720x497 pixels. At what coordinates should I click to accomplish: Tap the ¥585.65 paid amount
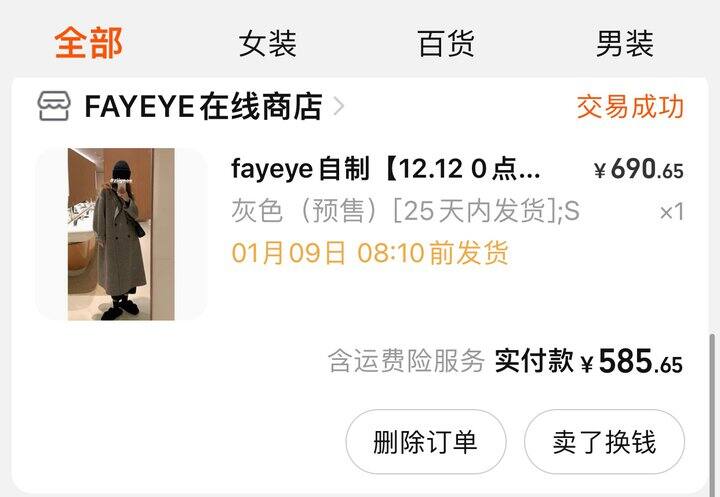coord(632,361)
